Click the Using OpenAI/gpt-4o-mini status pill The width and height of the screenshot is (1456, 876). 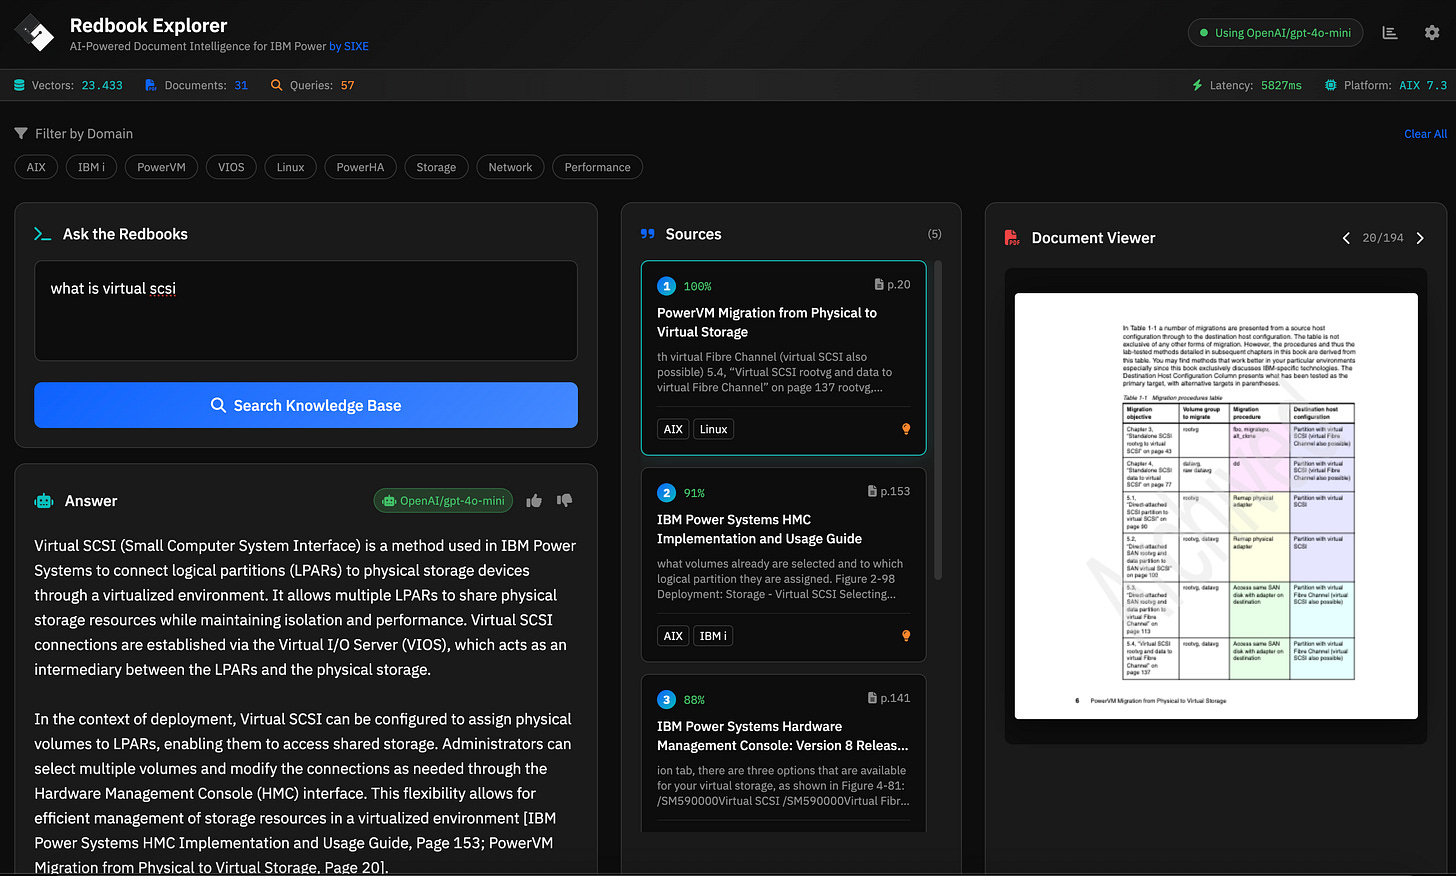[1275, 33]
